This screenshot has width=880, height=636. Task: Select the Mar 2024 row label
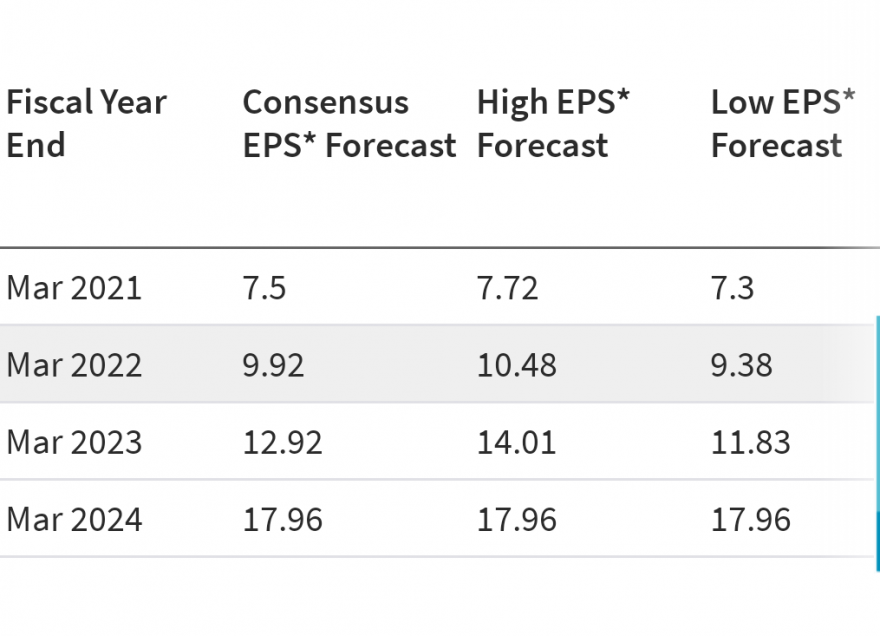pos(74,519)
